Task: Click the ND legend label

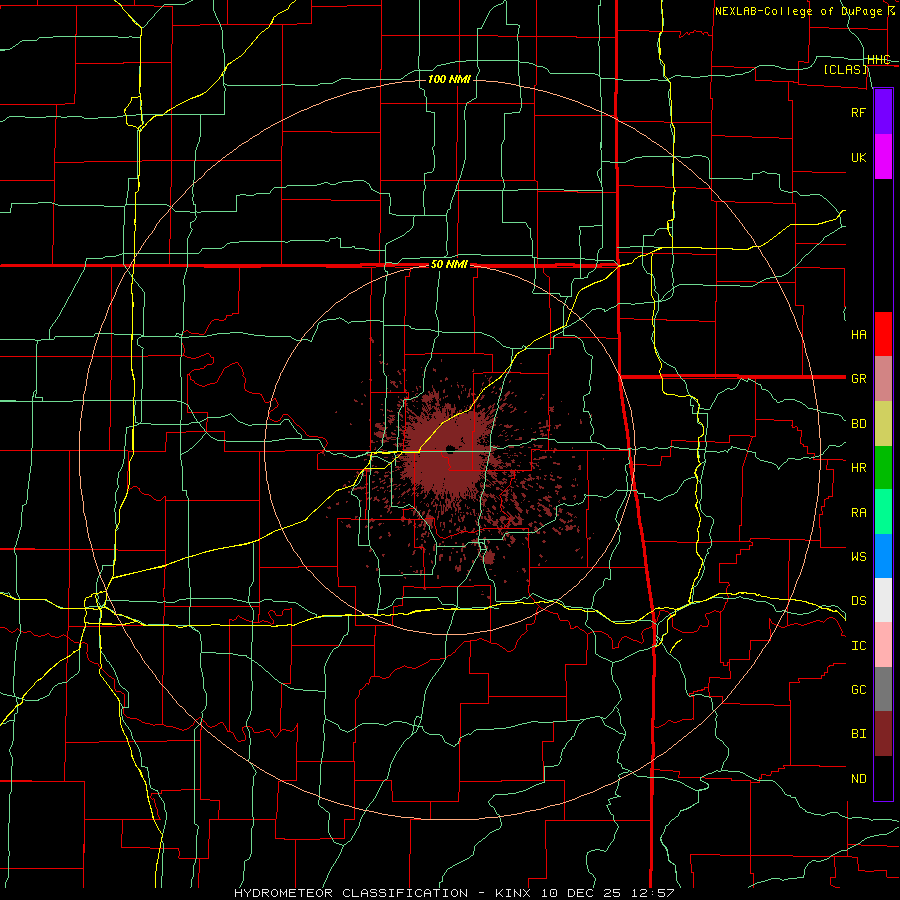Action: (859, 779)
